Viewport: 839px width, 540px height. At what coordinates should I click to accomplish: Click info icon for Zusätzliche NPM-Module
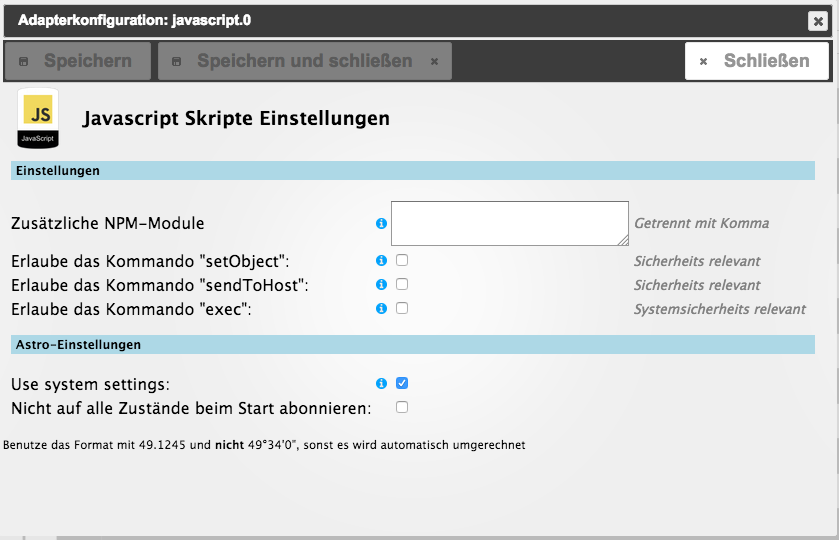click(x=381, y=223)
